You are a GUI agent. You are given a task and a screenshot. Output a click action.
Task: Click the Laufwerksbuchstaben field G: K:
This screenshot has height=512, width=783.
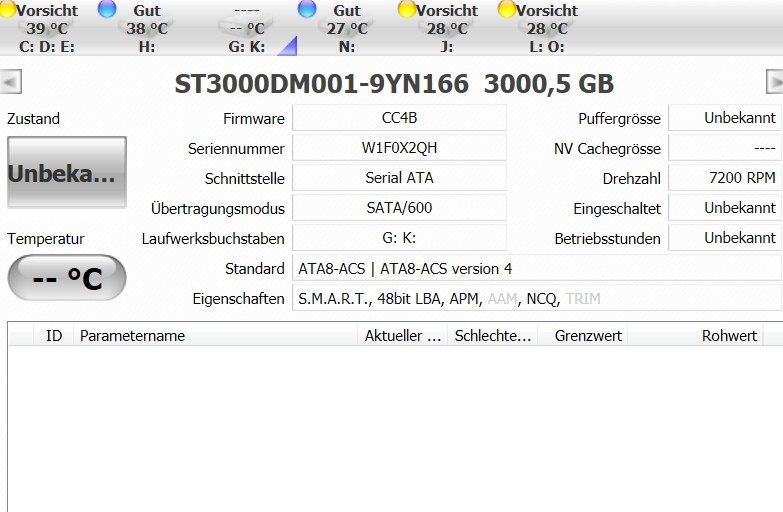click(399, 238)
